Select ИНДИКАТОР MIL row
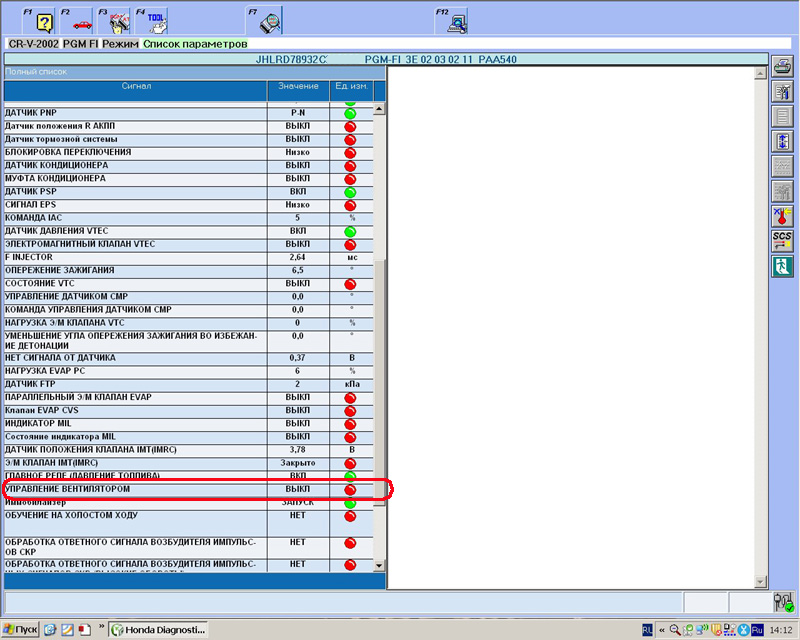The image size is (800, 640). tap(189, 424)
